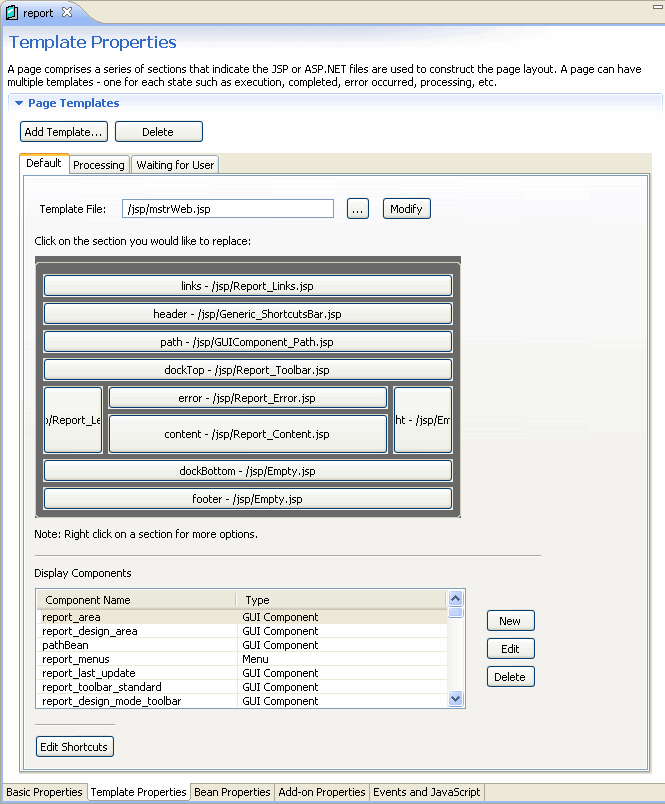Select the header Generic_ShortcutsBar.jsp section

pyautogui.click(x=248, y=314)
